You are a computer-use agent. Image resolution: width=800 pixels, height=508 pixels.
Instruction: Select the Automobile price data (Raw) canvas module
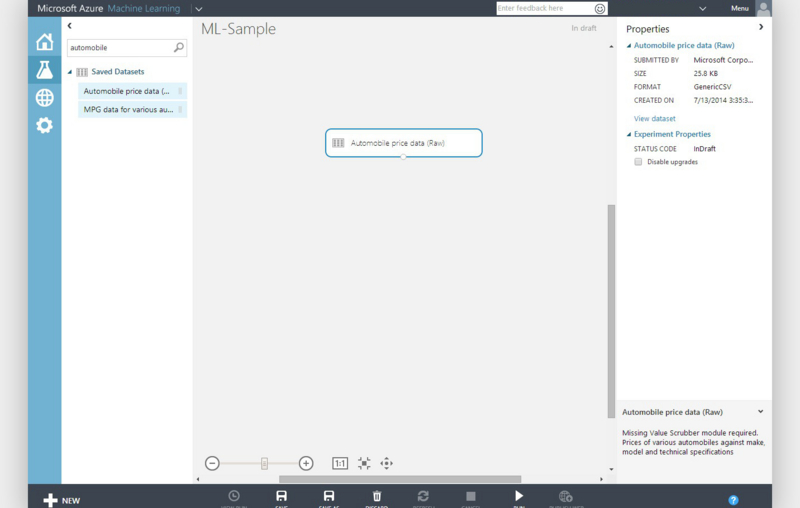pyautogui.click(x=404, y=143)
